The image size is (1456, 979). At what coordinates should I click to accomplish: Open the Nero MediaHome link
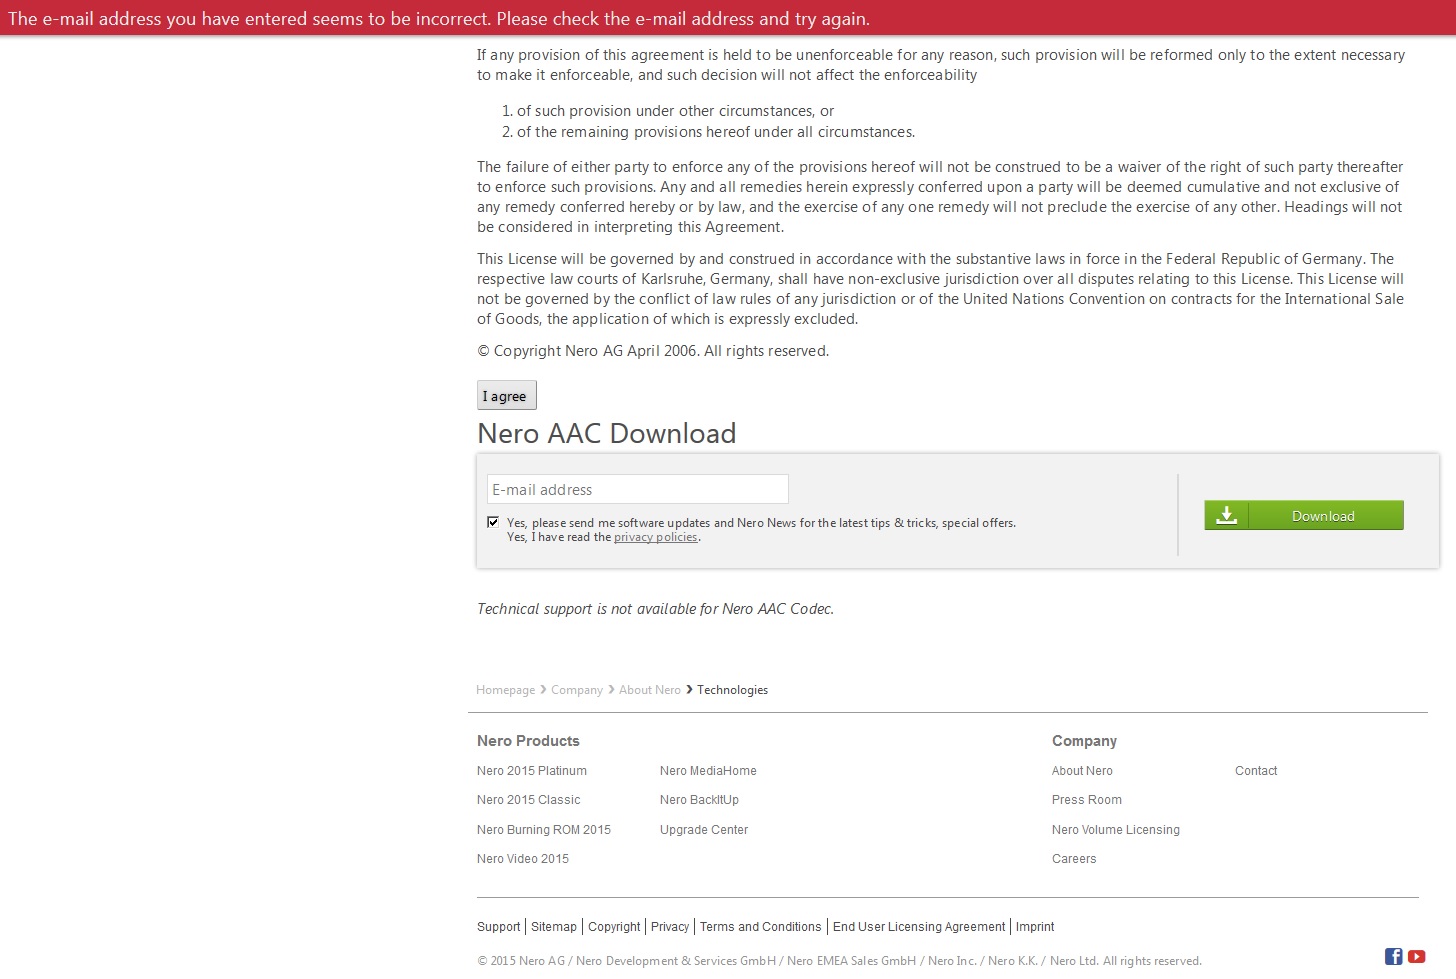(708, 771)
